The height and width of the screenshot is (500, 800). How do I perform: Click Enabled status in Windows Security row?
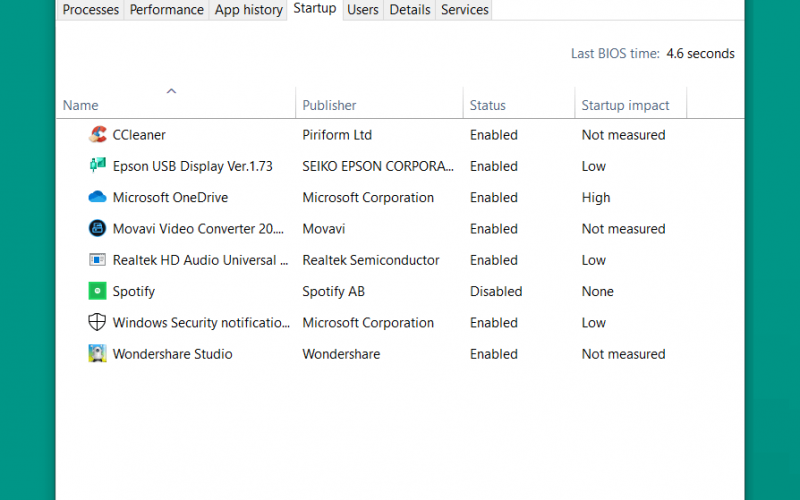pyautogui.click(x=493, y=322)
